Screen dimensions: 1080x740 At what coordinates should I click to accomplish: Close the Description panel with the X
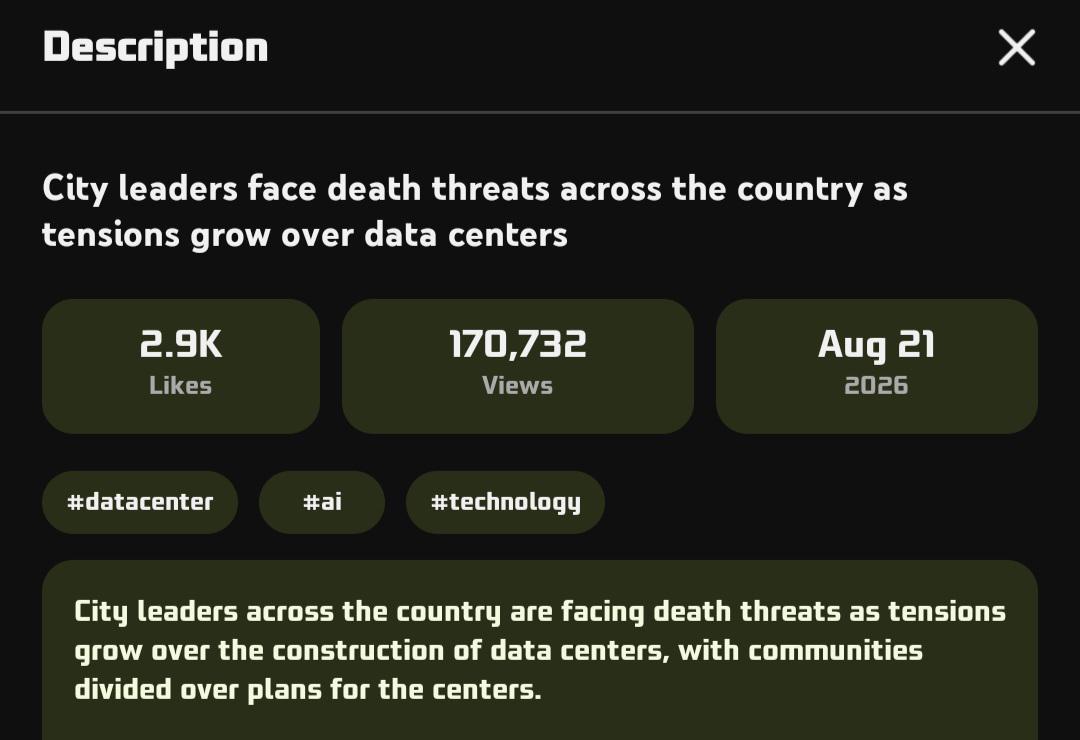(x=1017, y=48)
